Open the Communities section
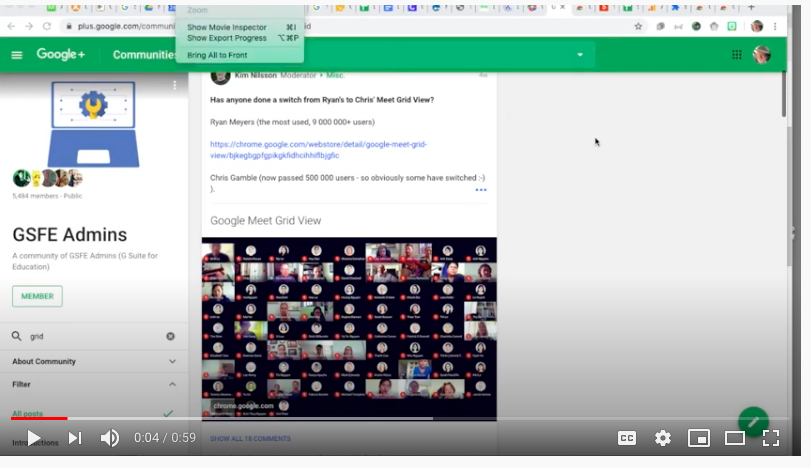The image size is (811, 468). click(x=144, y=55)
